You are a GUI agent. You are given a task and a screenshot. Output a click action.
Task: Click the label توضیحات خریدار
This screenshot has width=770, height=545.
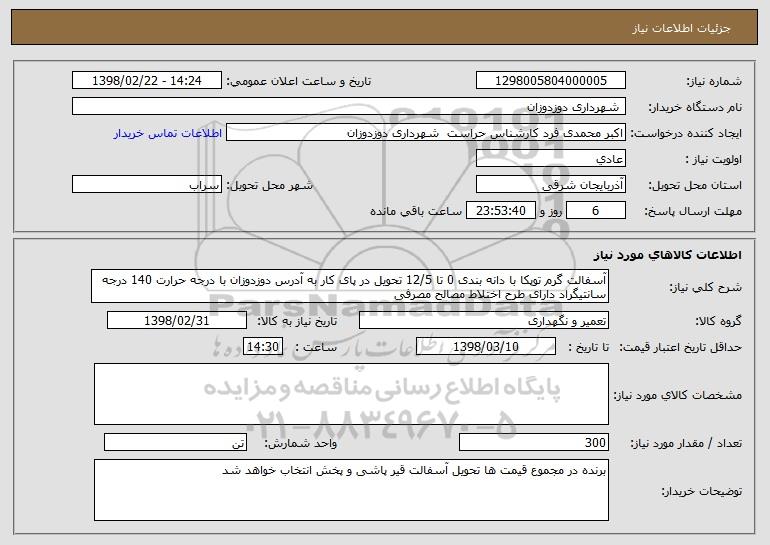[702, 491]
